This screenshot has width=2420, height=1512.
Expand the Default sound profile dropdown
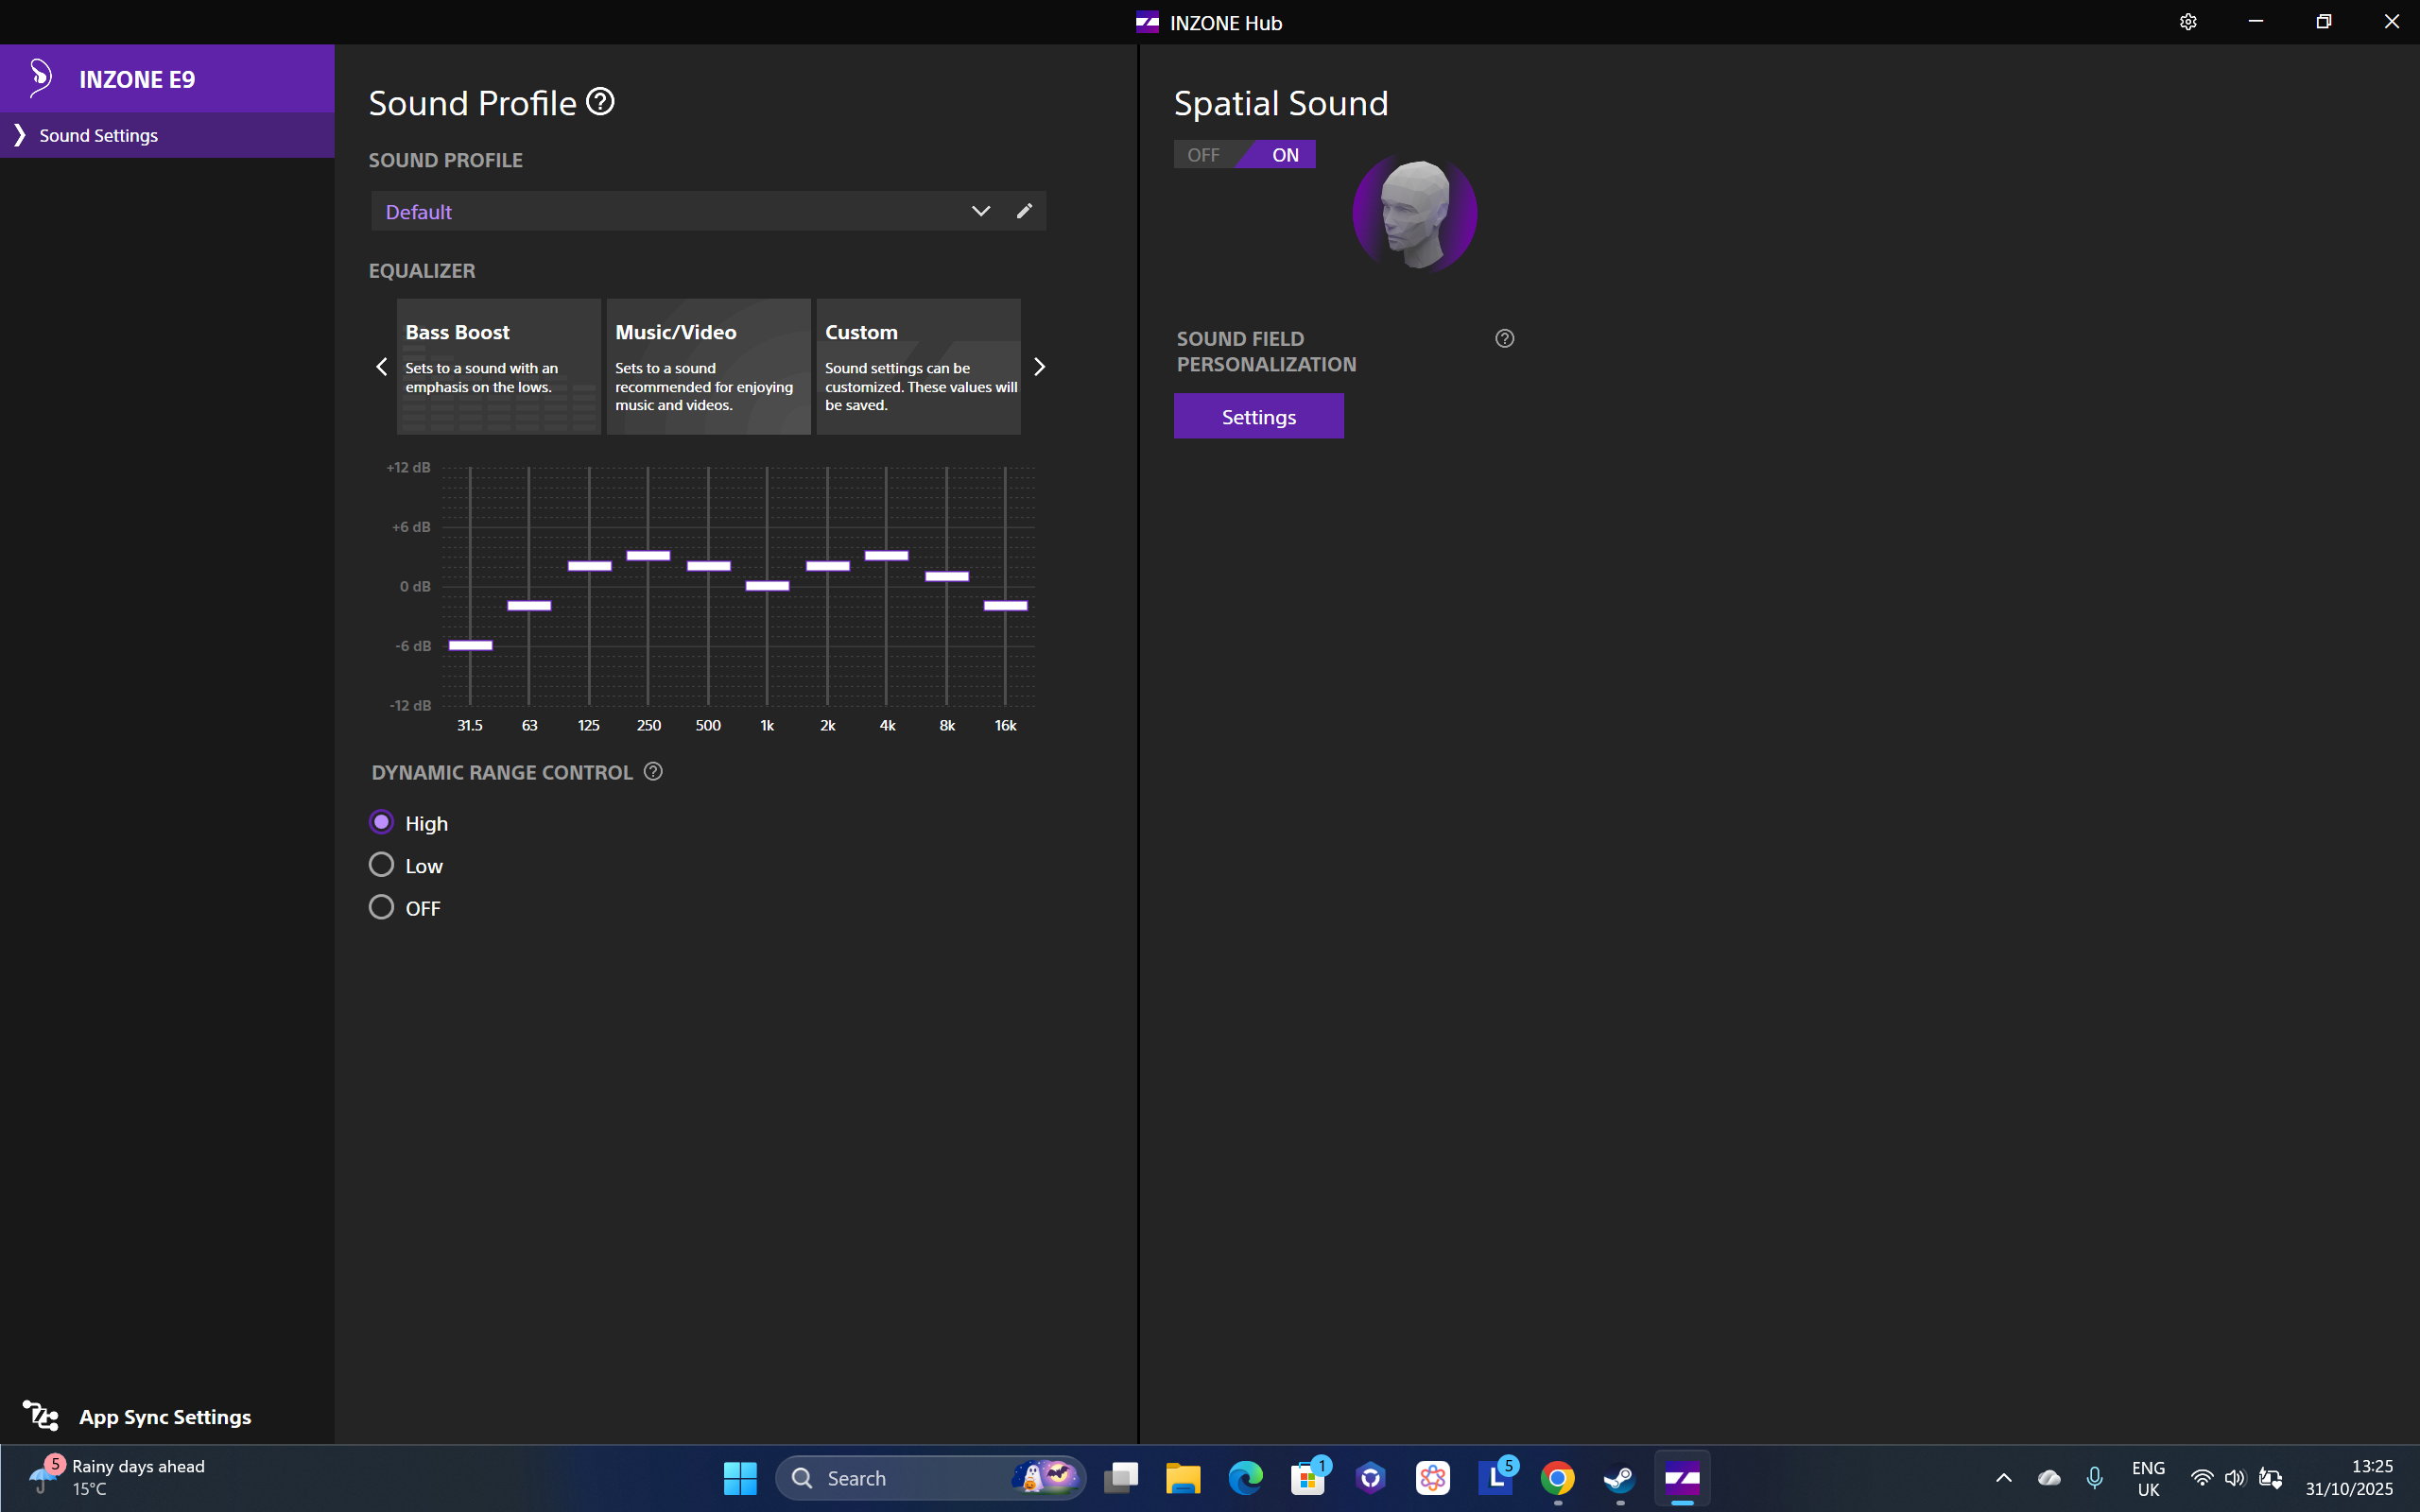pyautogui.click(x=980, y=211)
